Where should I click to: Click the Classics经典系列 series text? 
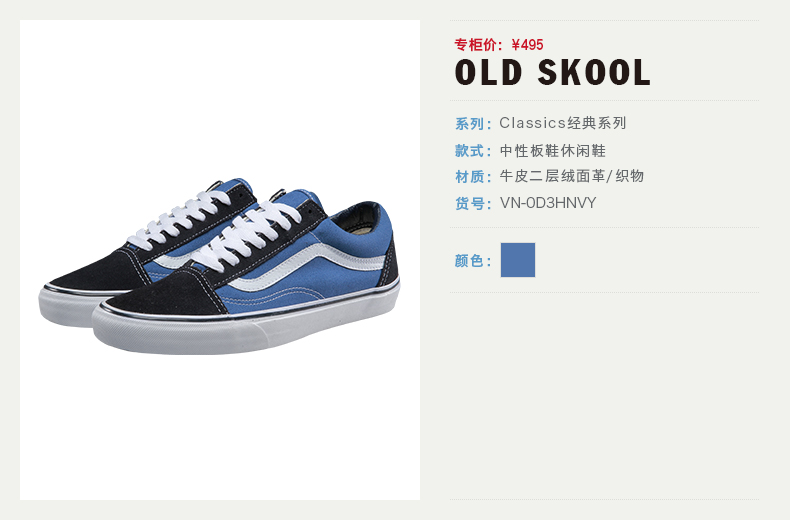click(563, 123)
